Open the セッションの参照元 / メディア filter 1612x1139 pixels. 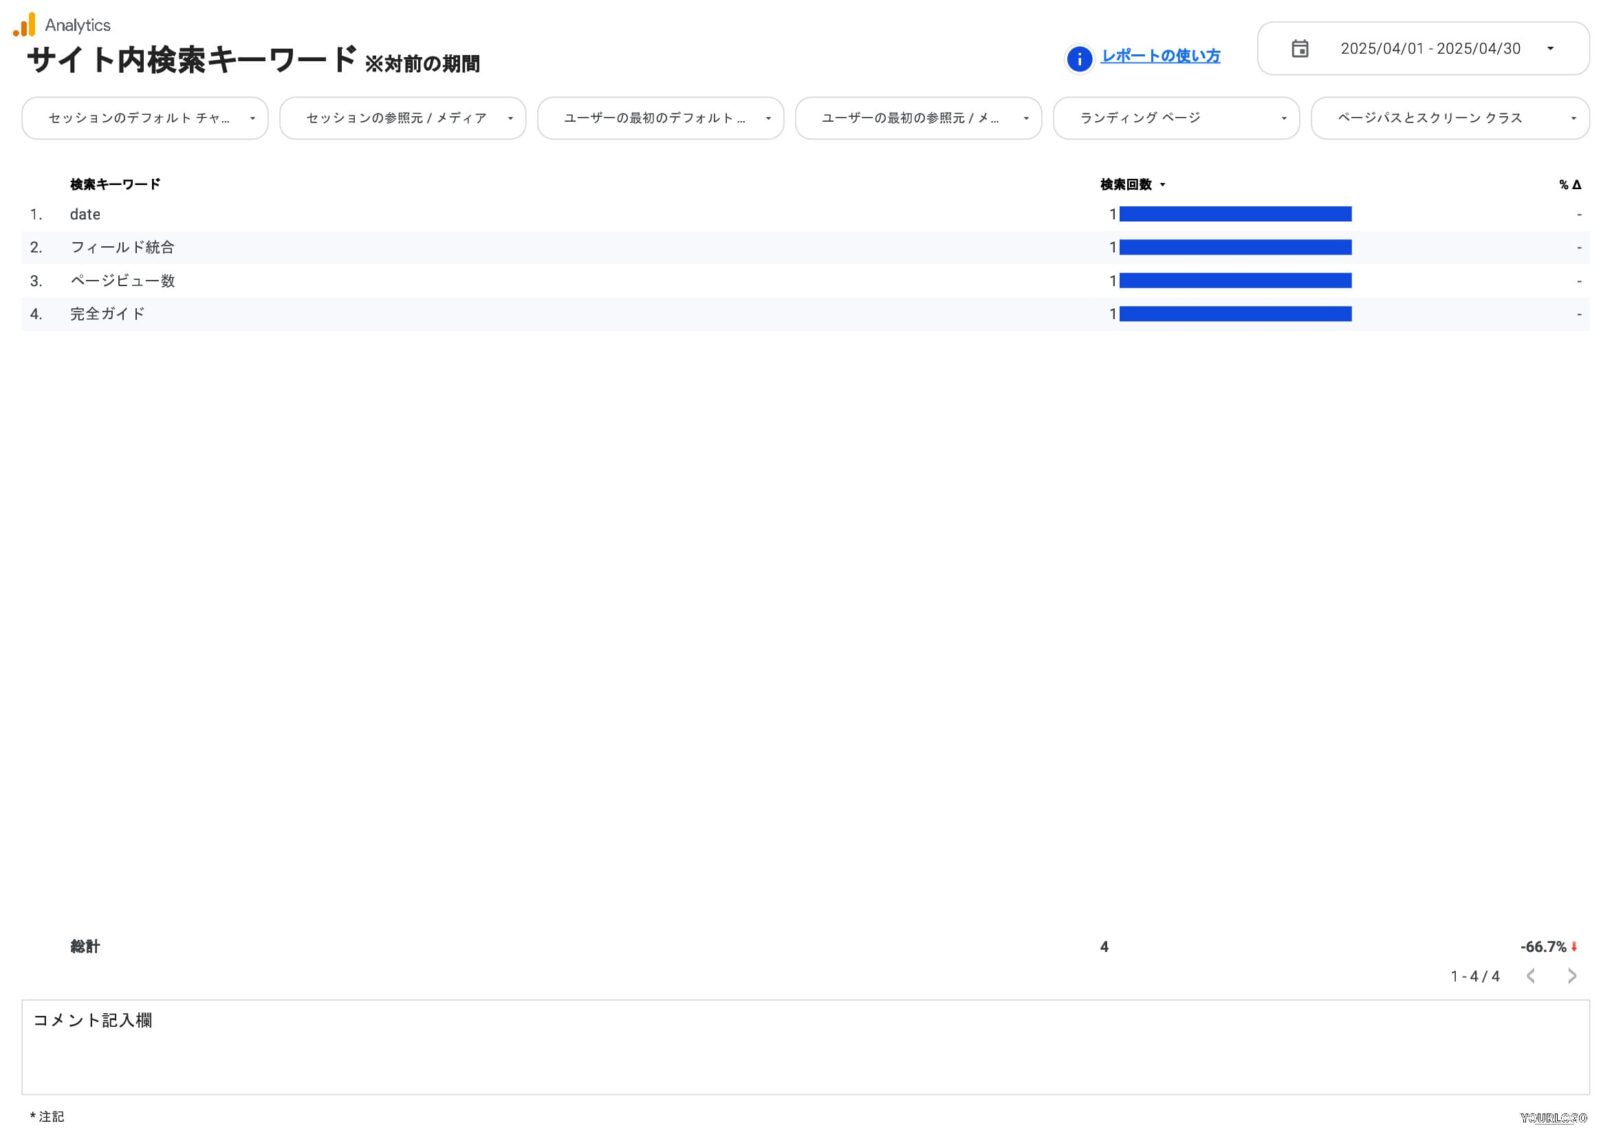(402, 118)
